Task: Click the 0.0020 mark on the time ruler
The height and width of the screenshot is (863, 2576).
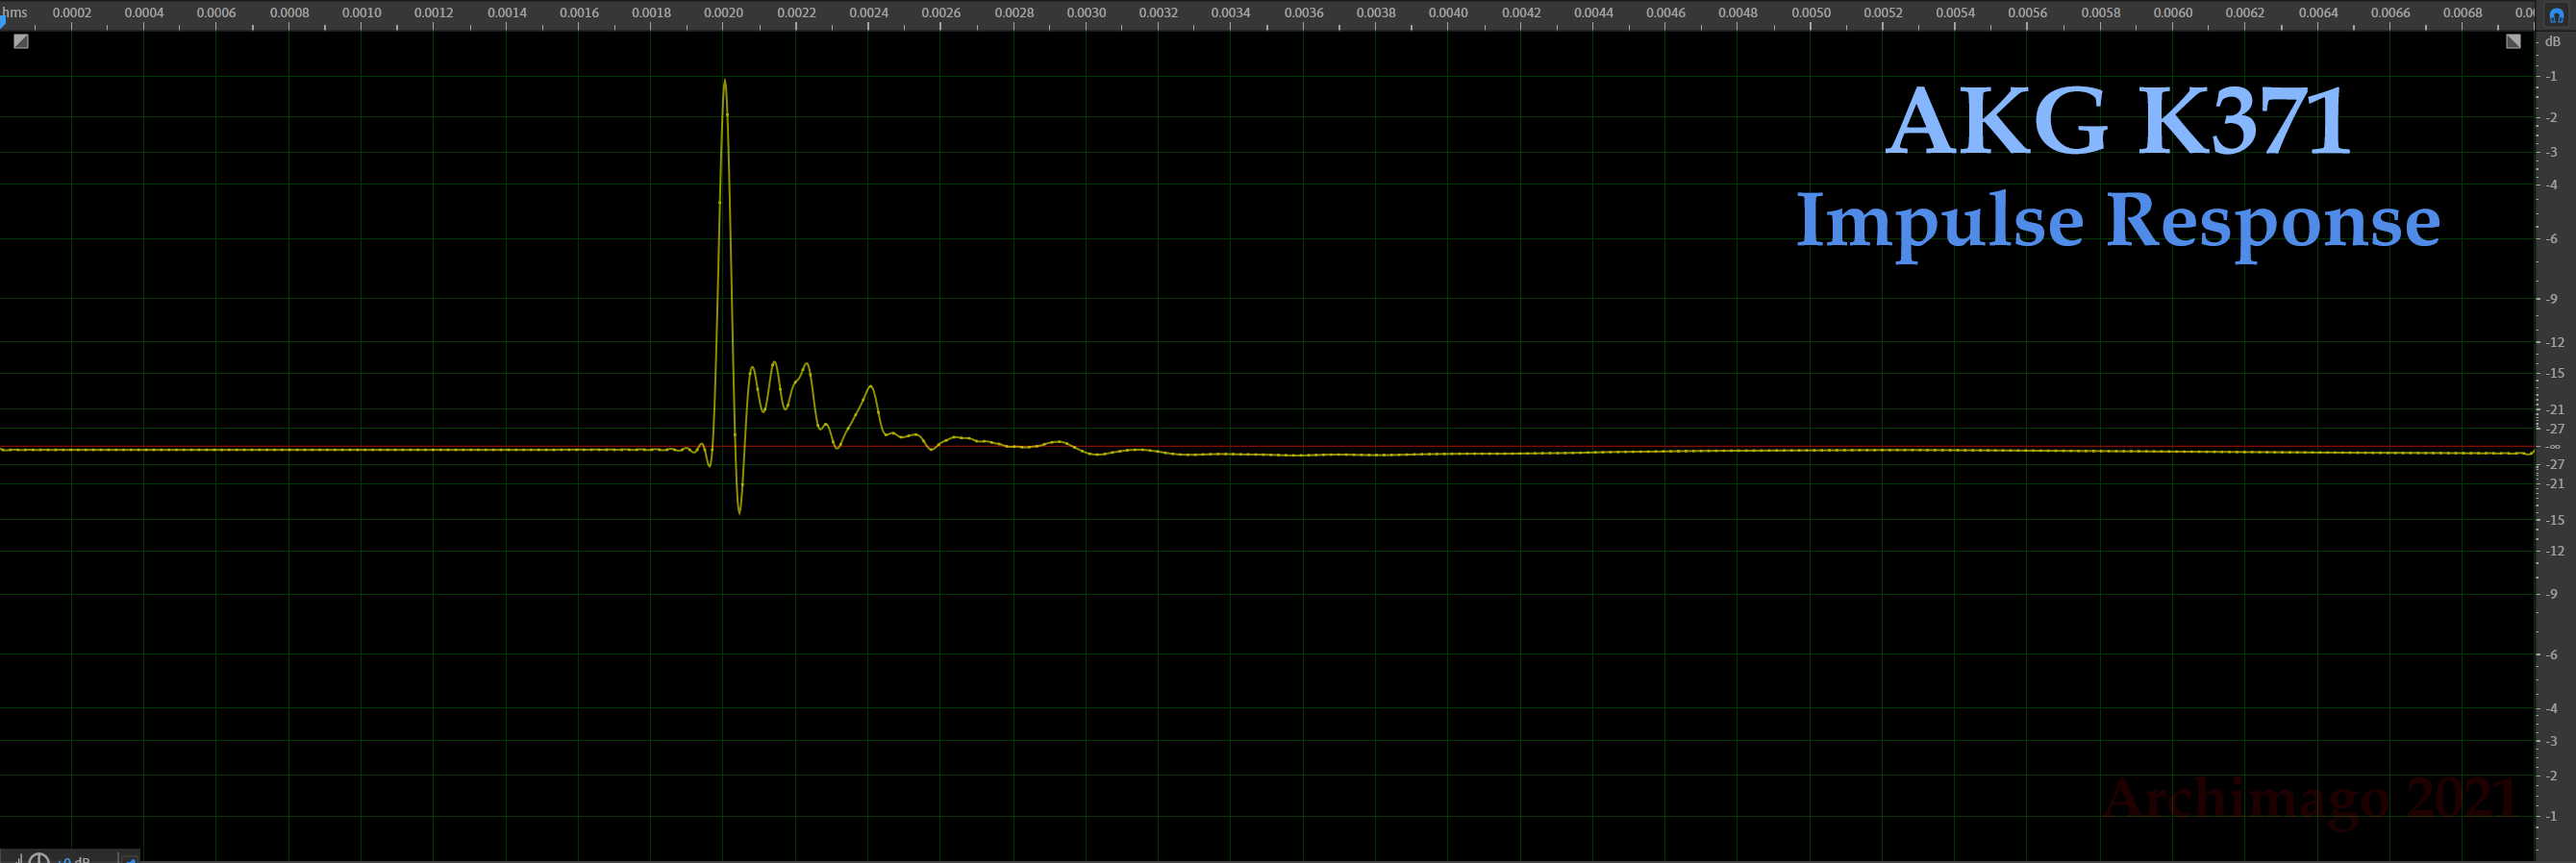Action: [723, 13]
